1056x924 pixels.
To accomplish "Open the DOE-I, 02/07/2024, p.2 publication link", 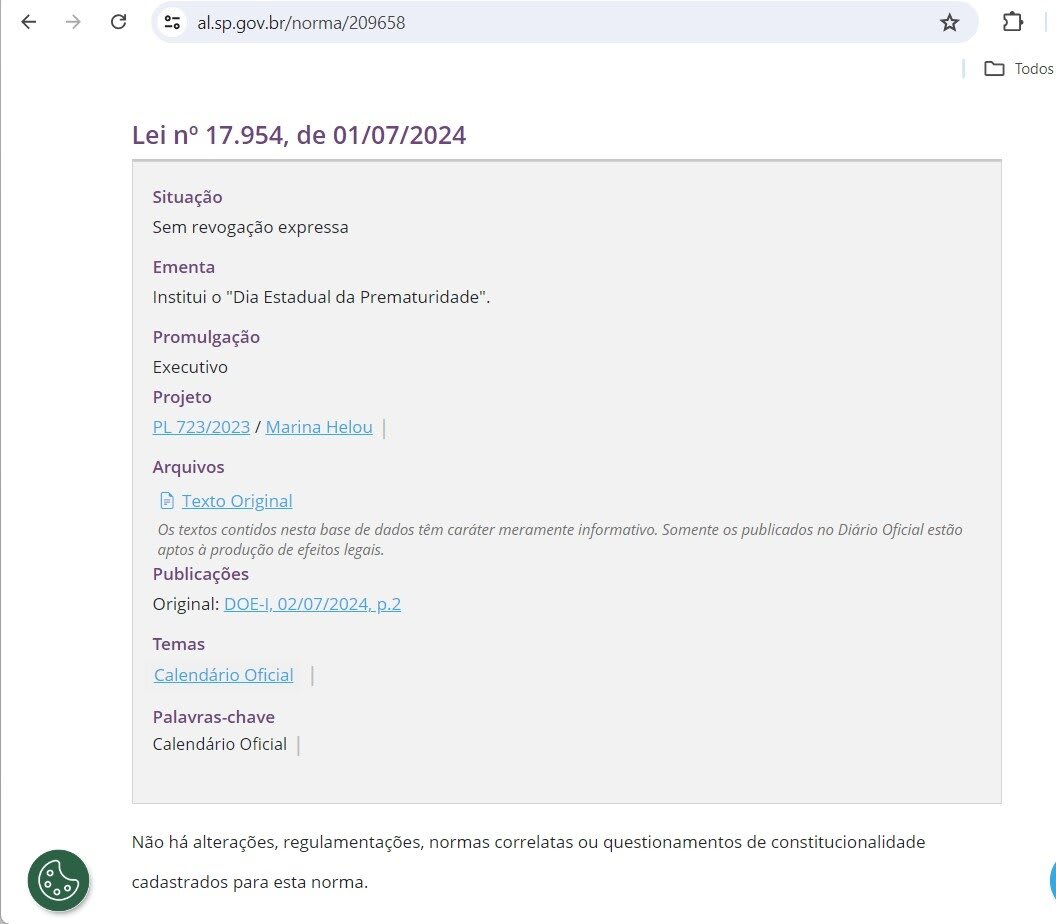I will coord(312,604).
